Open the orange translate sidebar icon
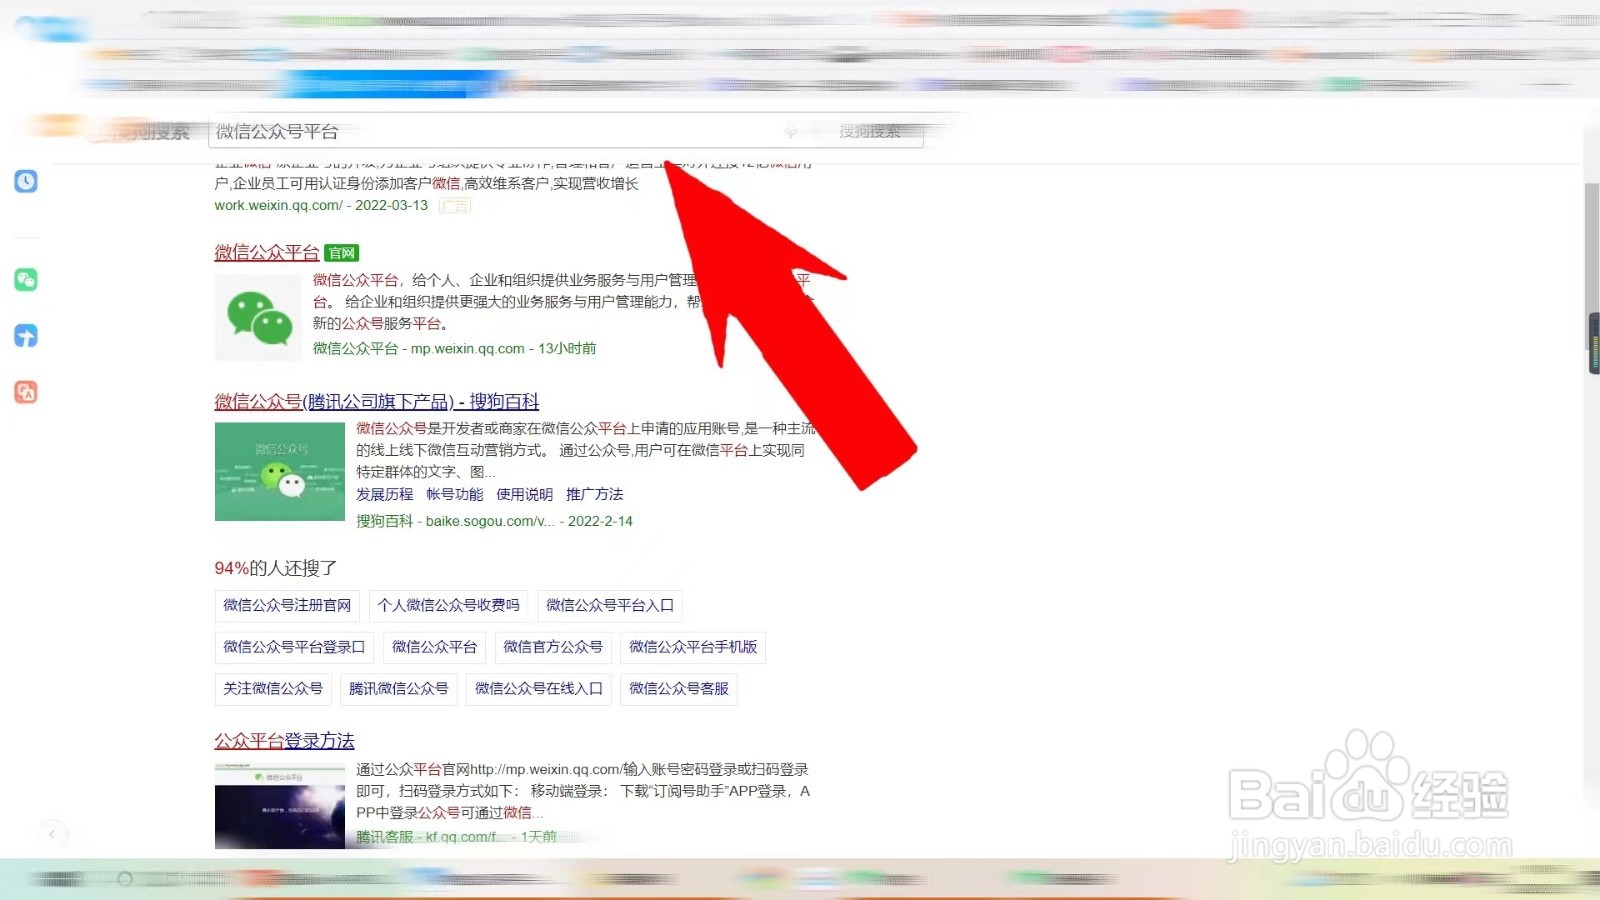 click(26, 391)
